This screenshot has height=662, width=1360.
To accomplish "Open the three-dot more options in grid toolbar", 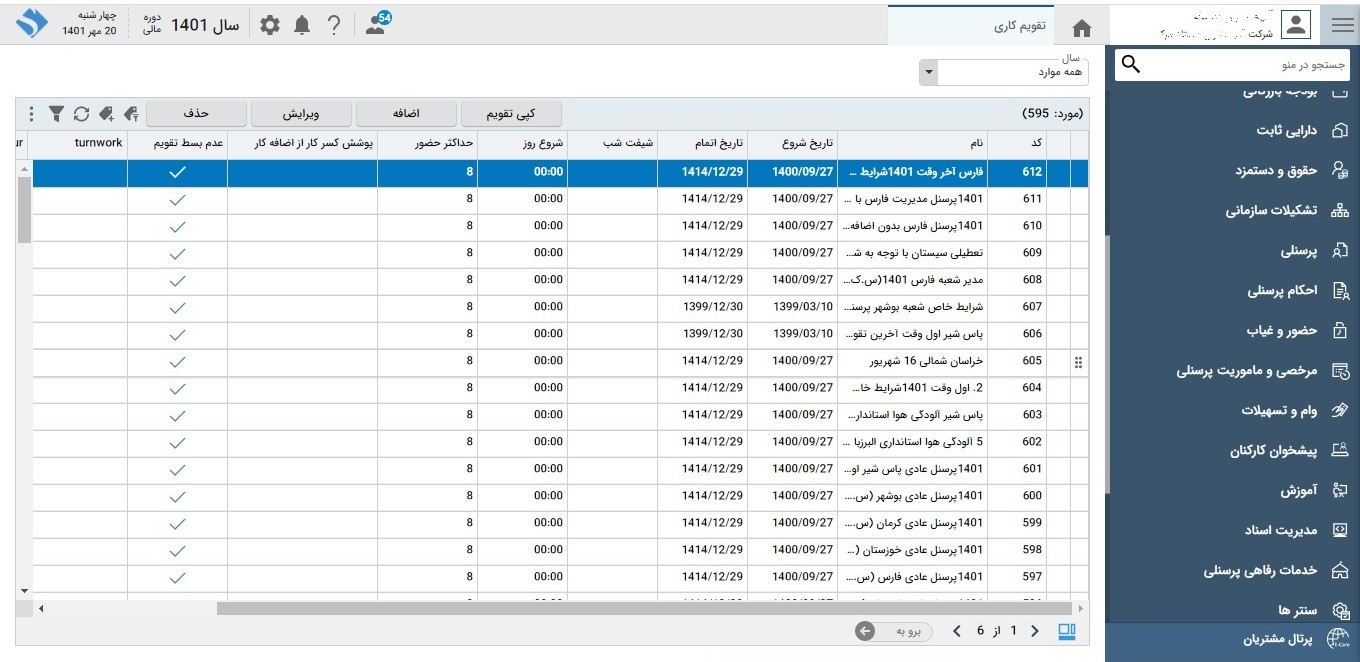I will pos(31,113).
